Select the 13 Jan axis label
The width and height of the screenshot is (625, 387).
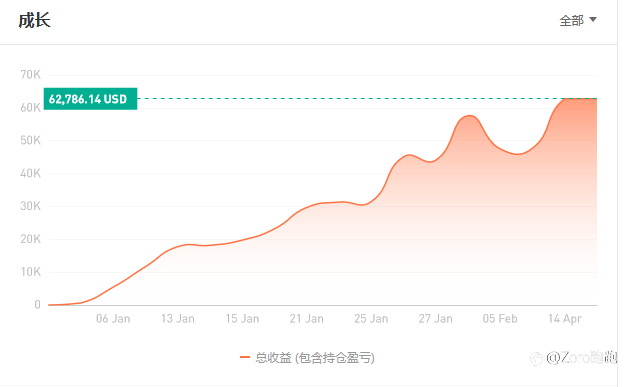(178, 319)
